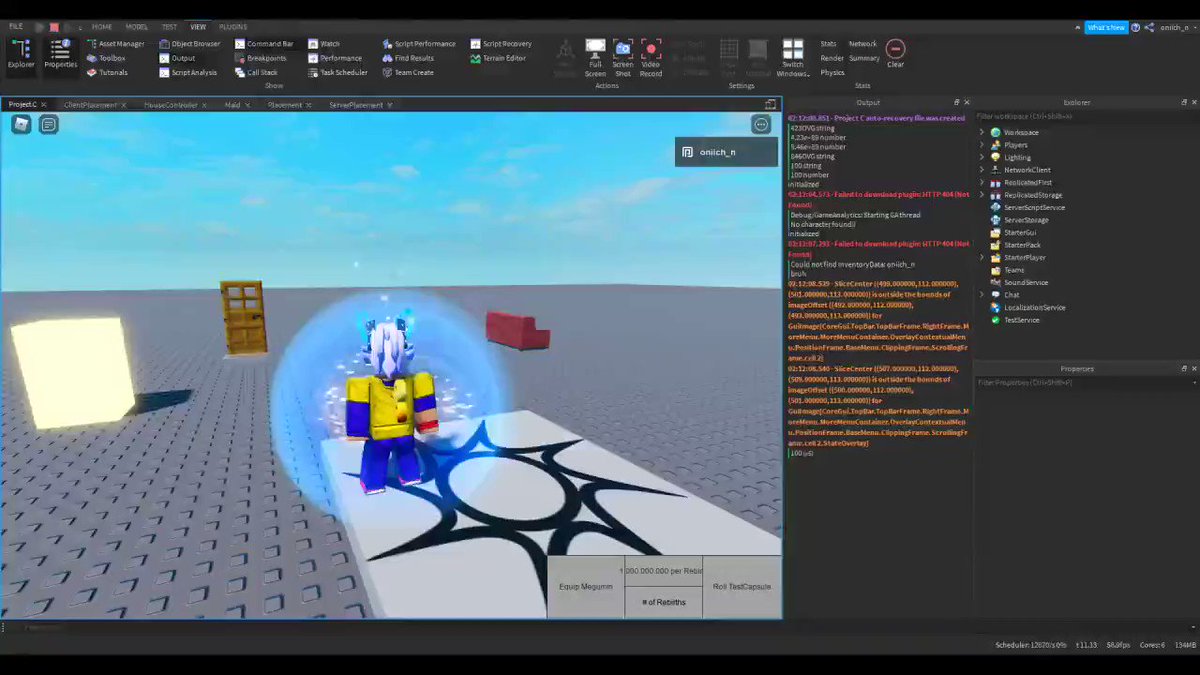Show Render stats
Screen dimensions: 1200x675
point(832,58)
